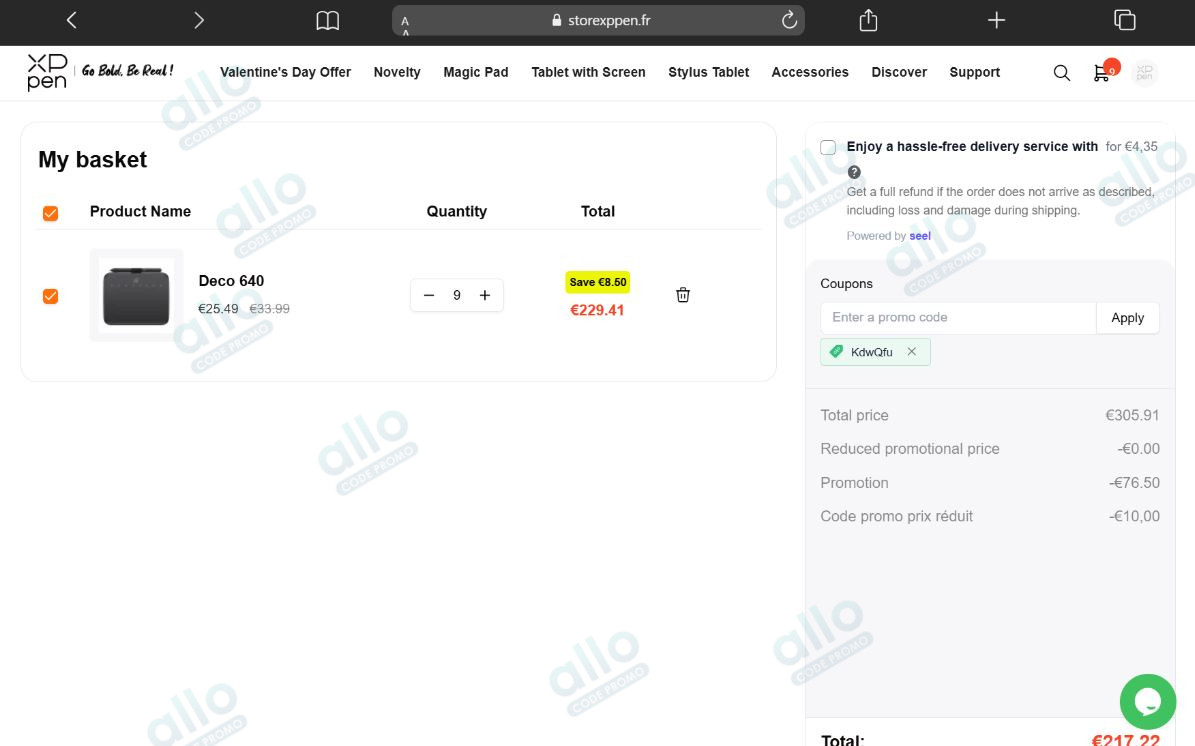Open the browser tabs overview icon

click(1124, 21)
